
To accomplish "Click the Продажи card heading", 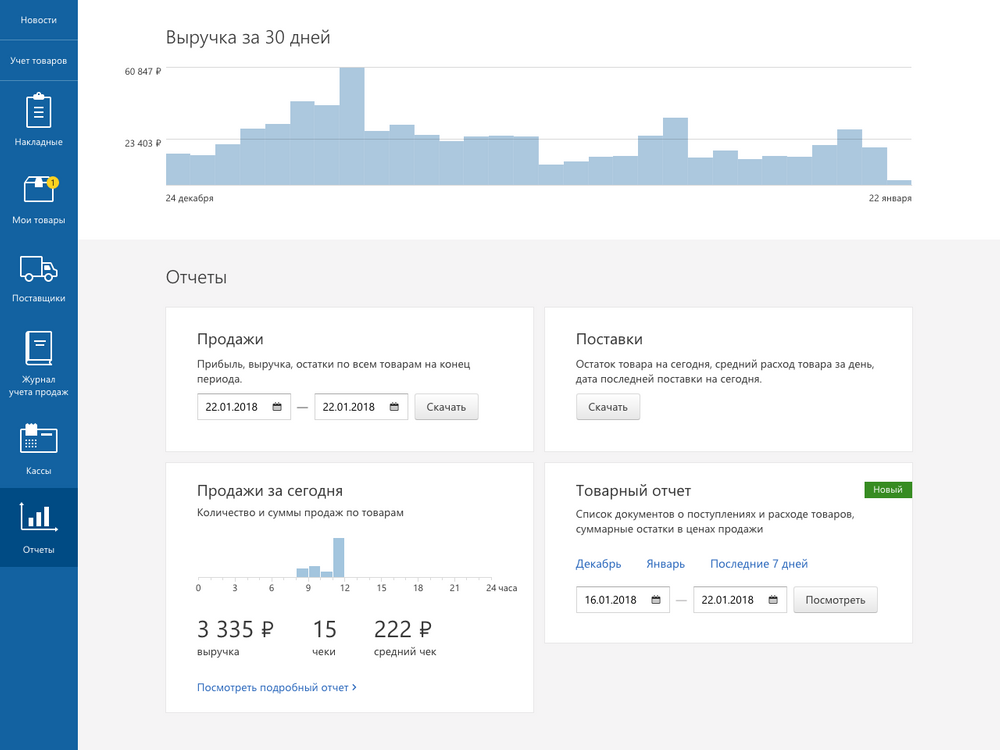I will click(x=230, y=339).
